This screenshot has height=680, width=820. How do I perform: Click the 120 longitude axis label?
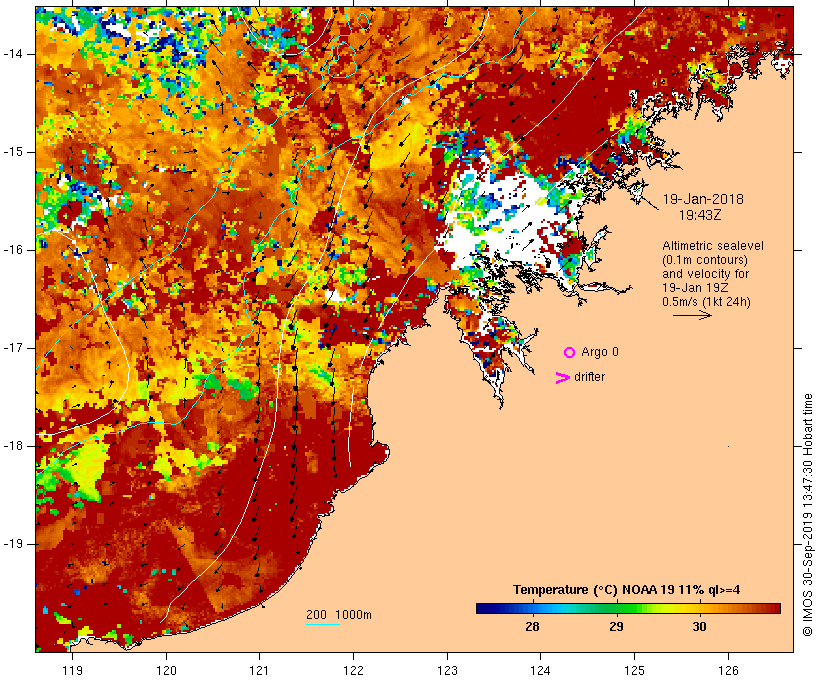click(166, 670)
